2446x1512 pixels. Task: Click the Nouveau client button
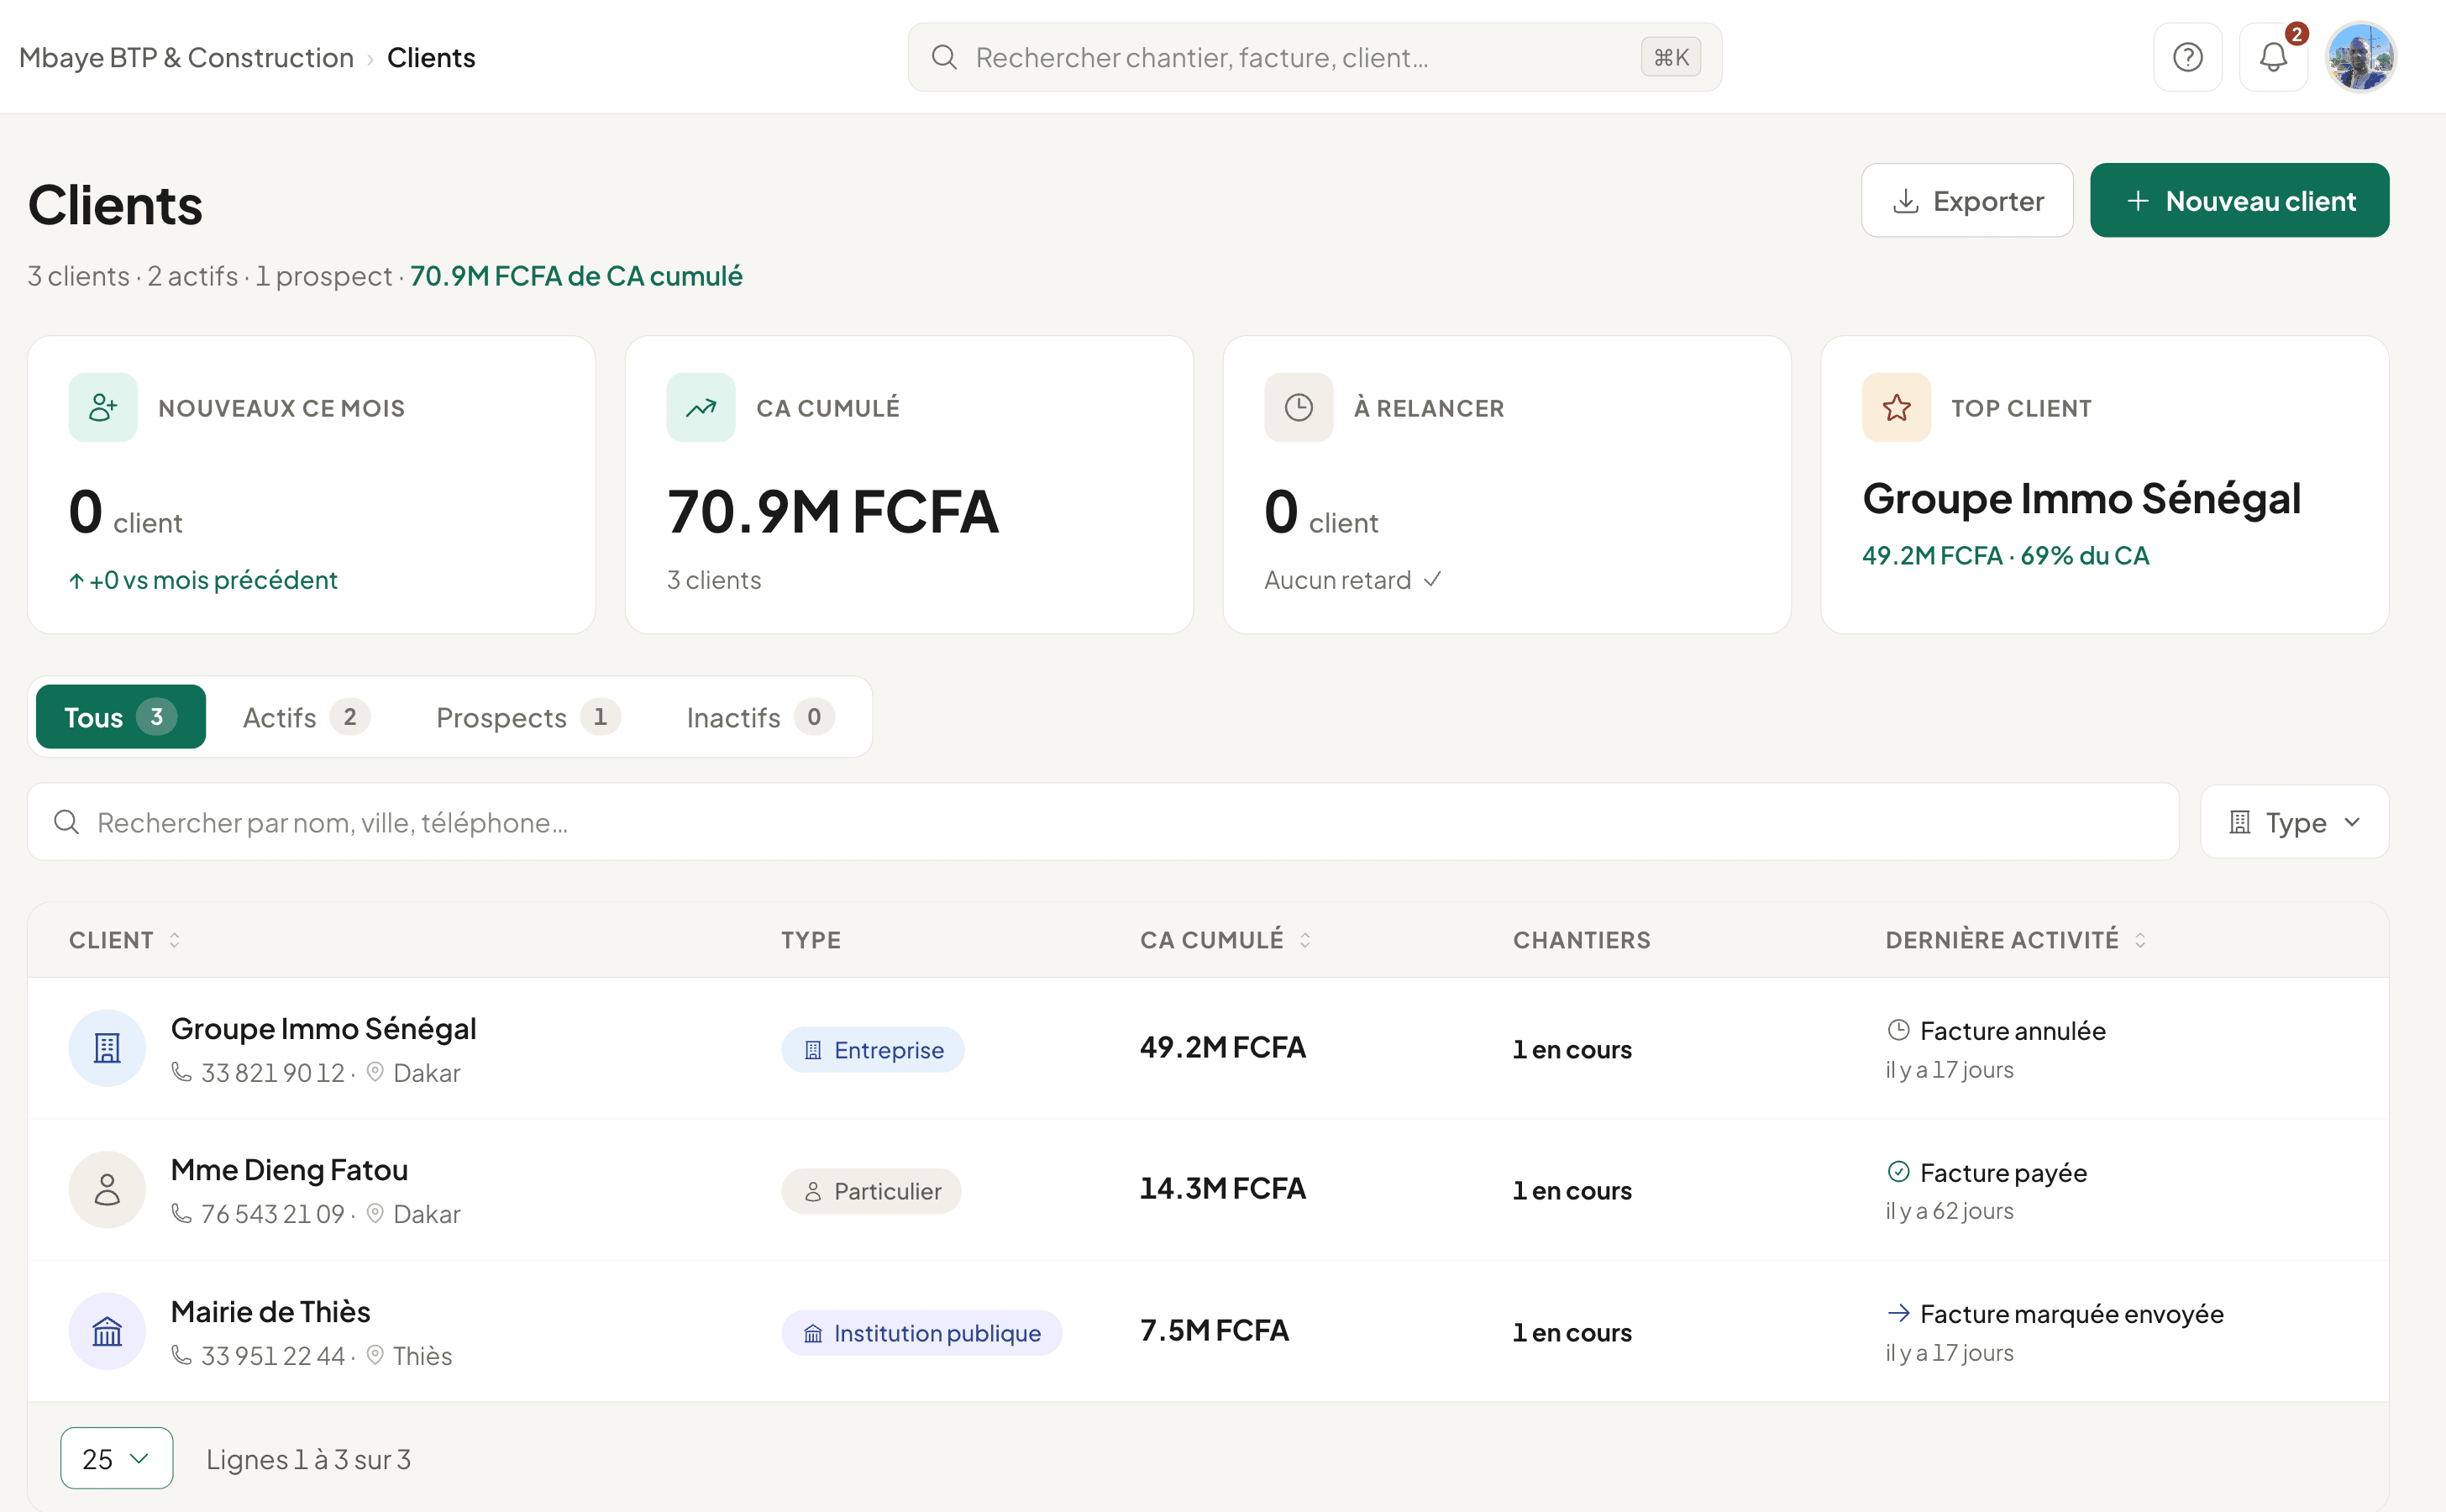pyautogui.click(x=2239, y=200)
